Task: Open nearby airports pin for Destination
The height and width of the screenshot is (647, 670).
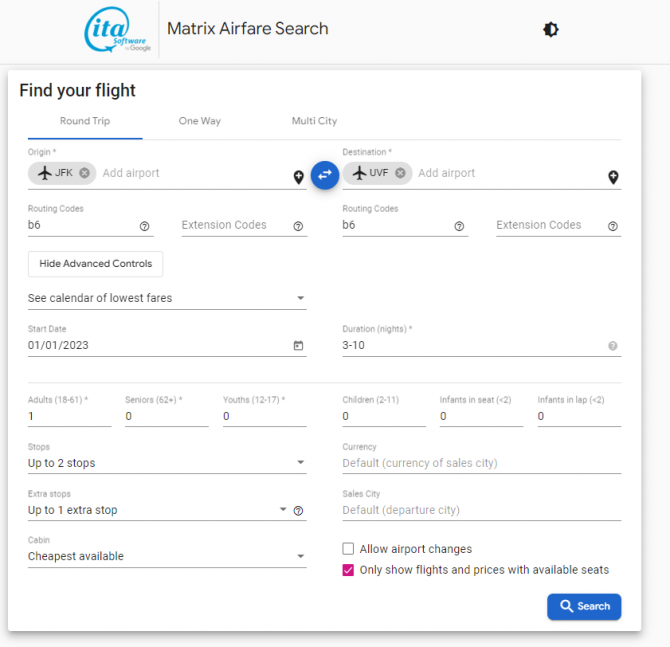Action: 613,177
